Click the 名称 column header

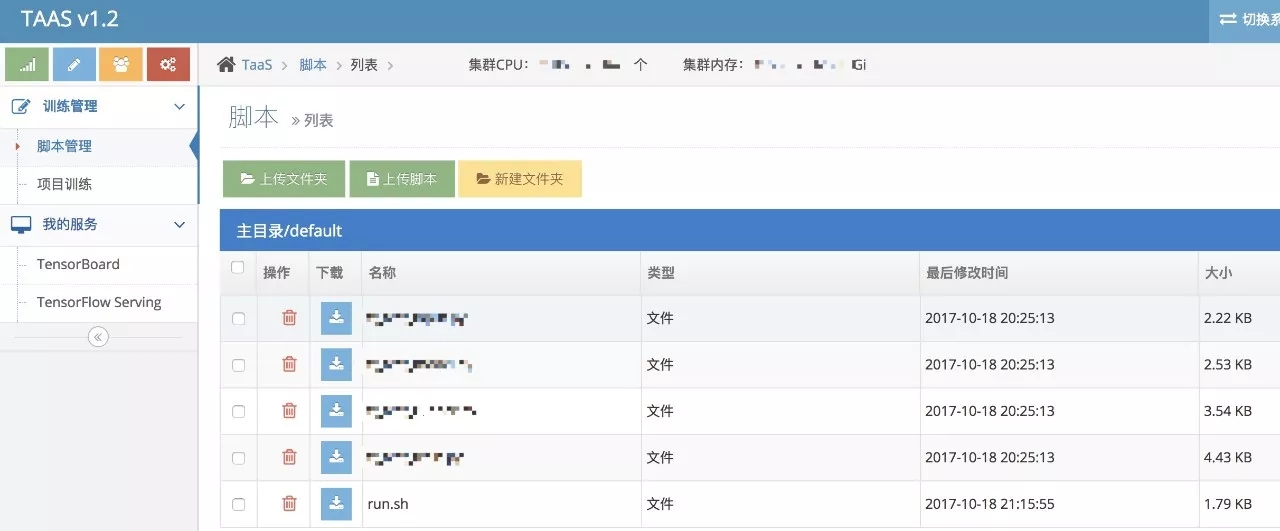coord(382,272)
